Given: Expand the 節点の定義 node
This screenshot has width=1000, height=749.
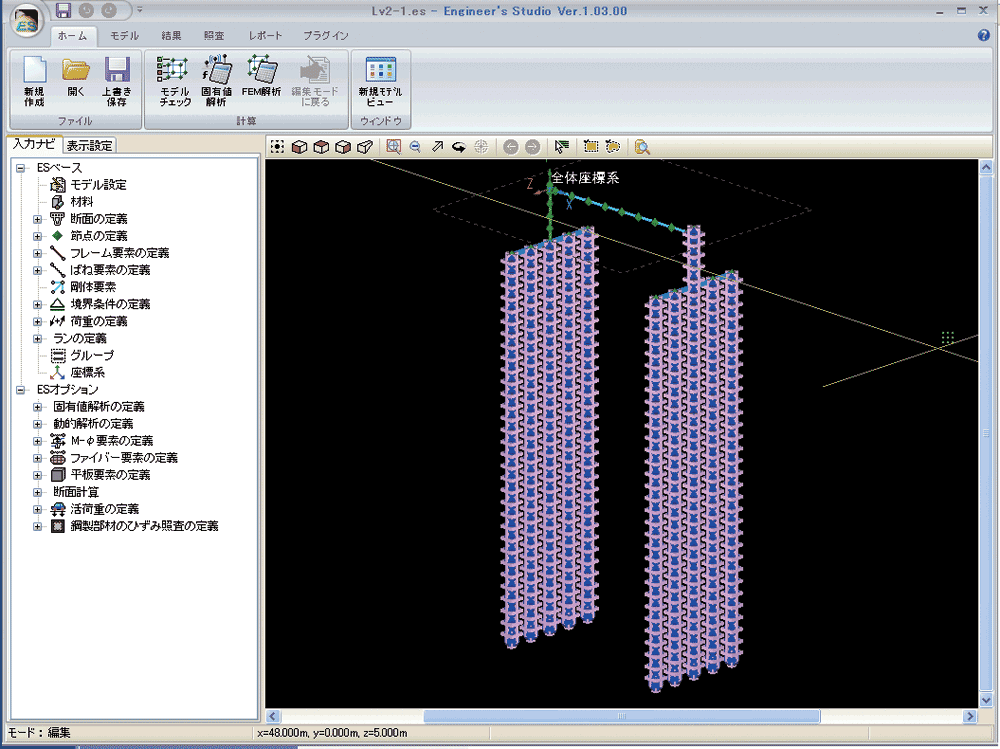Looking at the screenshot, I should coord(37,237).
